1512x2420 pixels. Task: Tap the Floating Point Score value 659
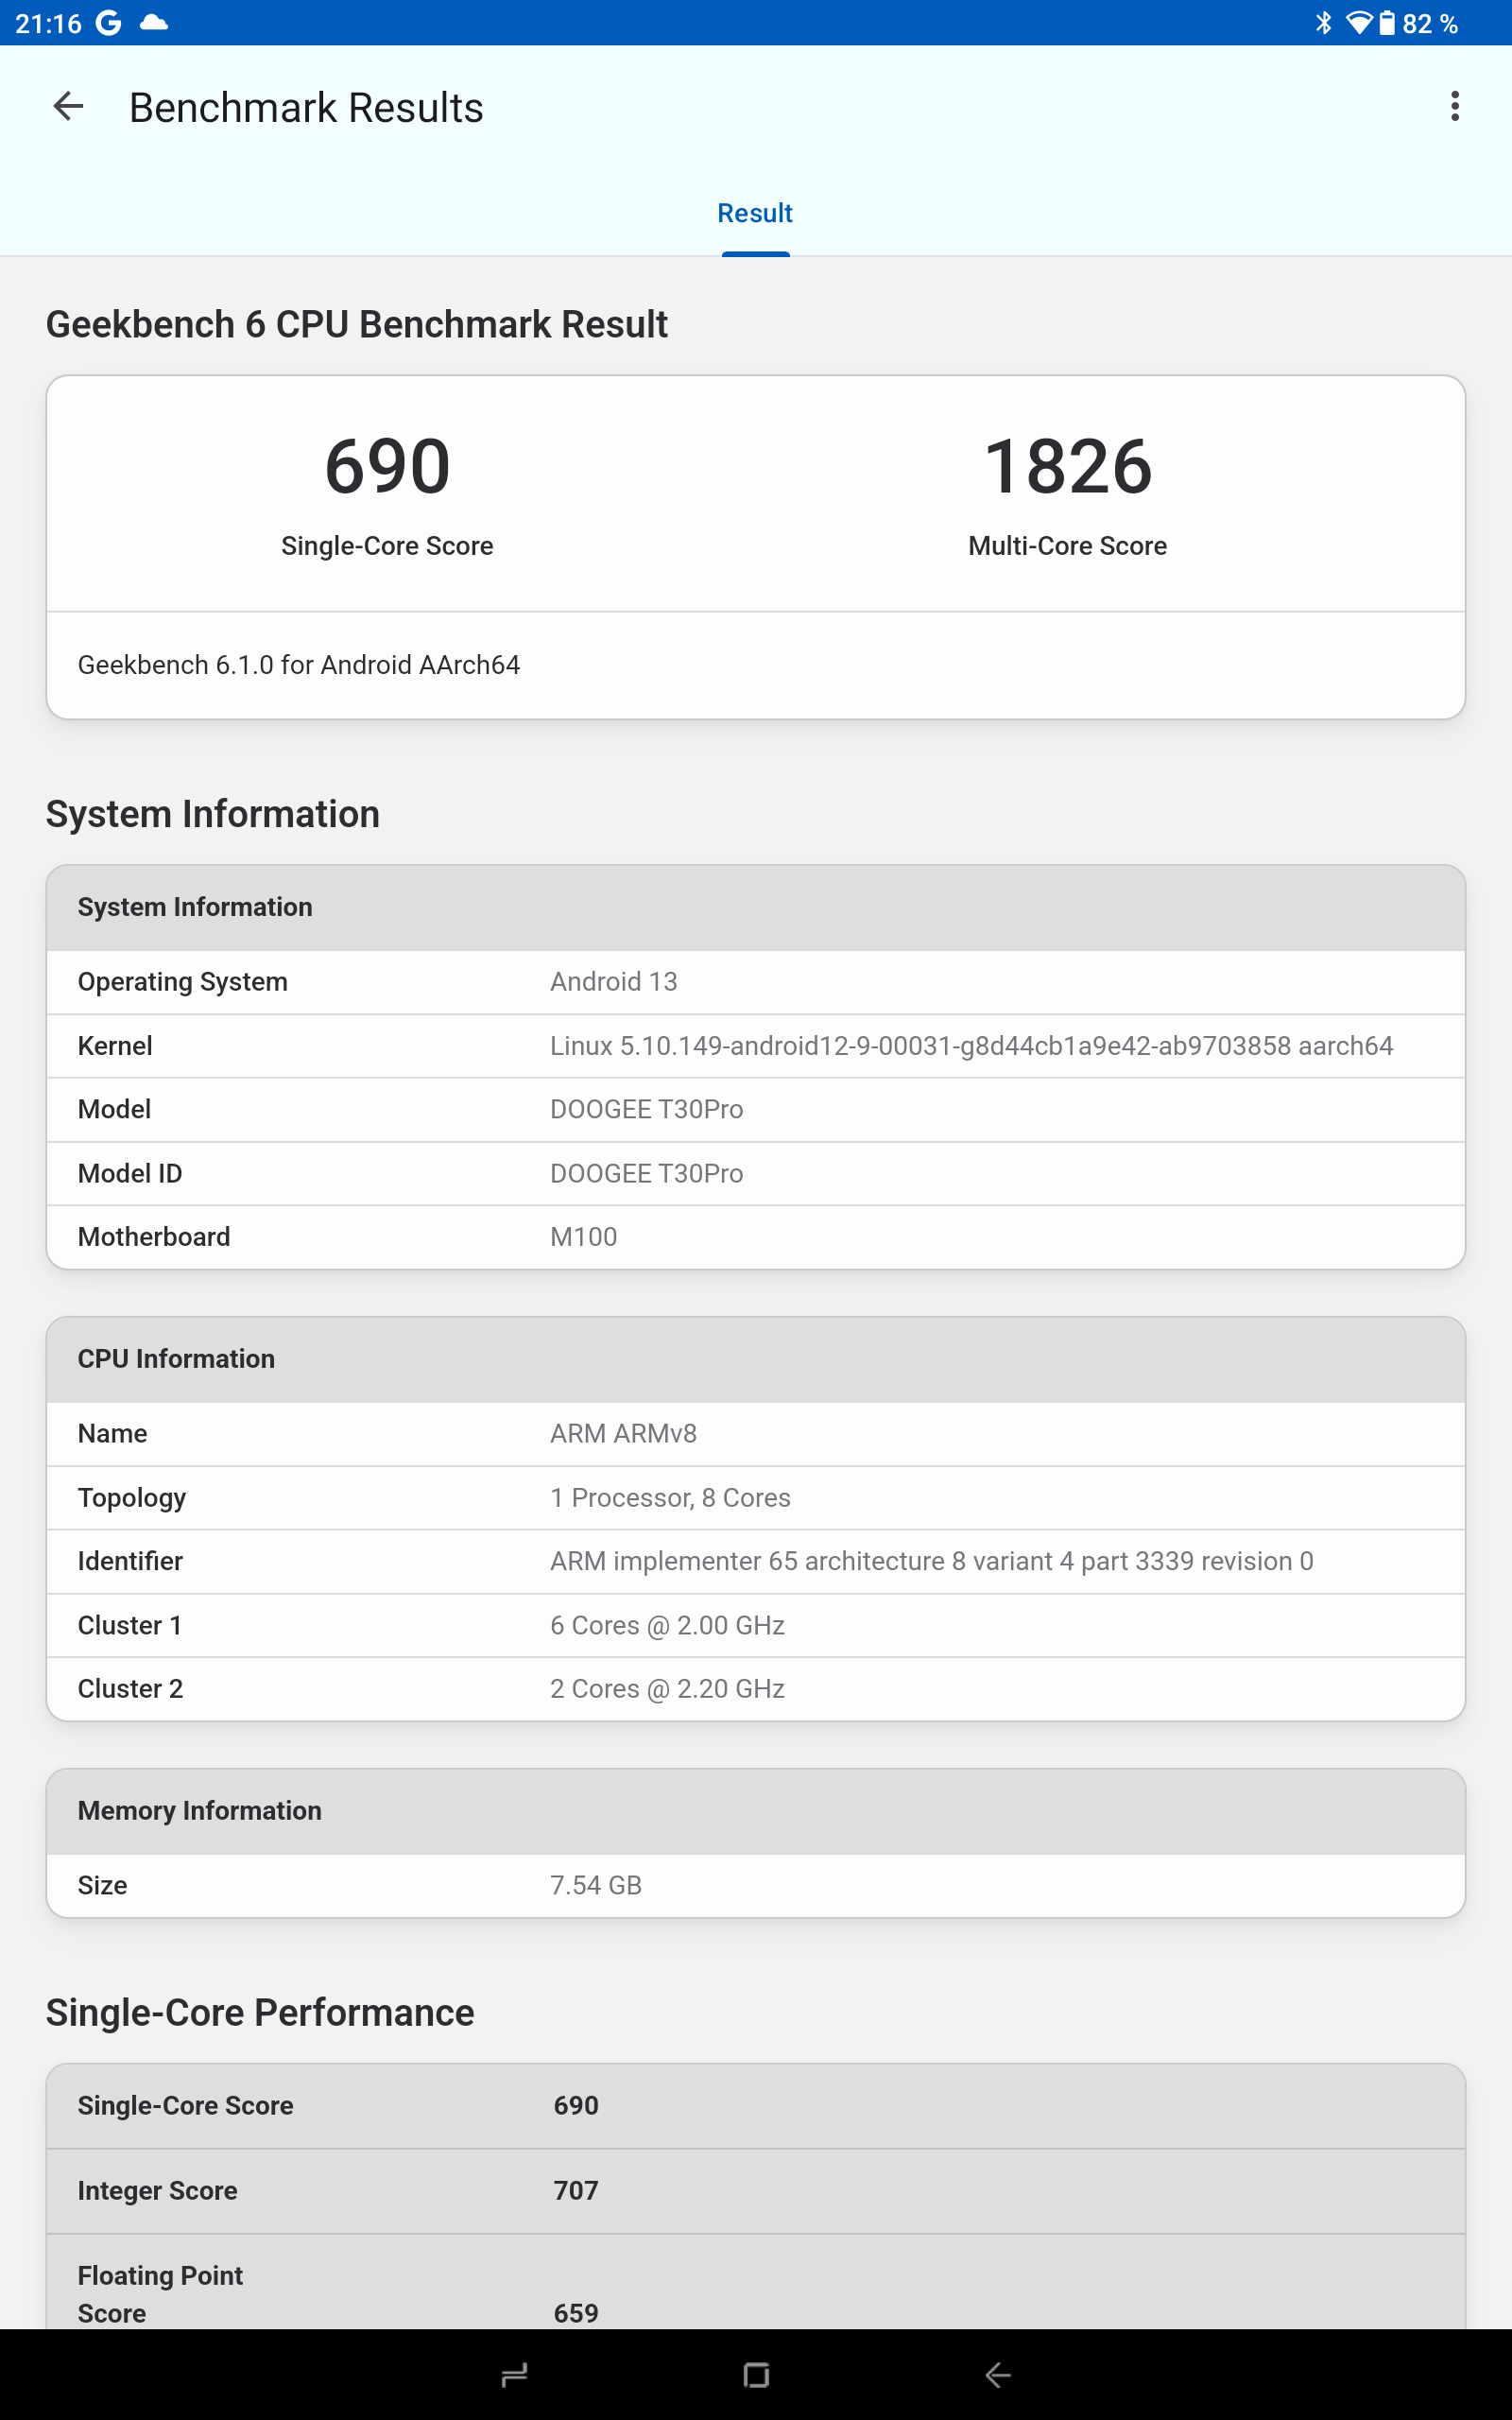tap(576, 2313)
